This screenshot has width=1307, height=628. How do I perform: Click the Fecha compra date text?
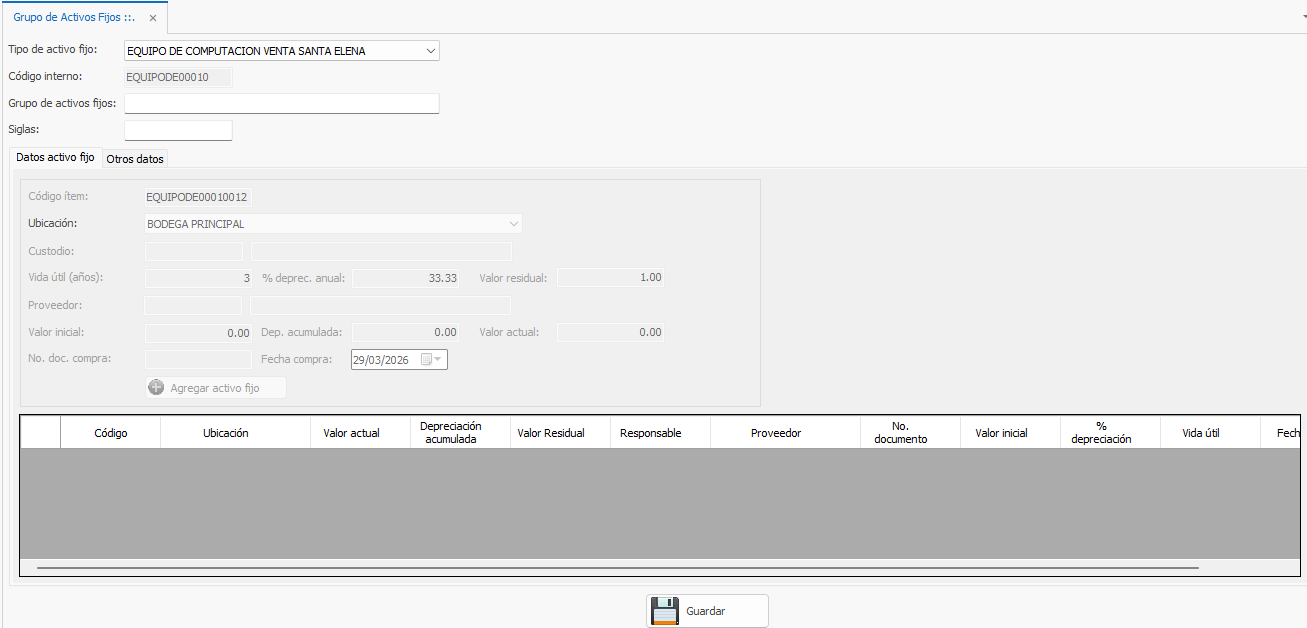(381, 360)
